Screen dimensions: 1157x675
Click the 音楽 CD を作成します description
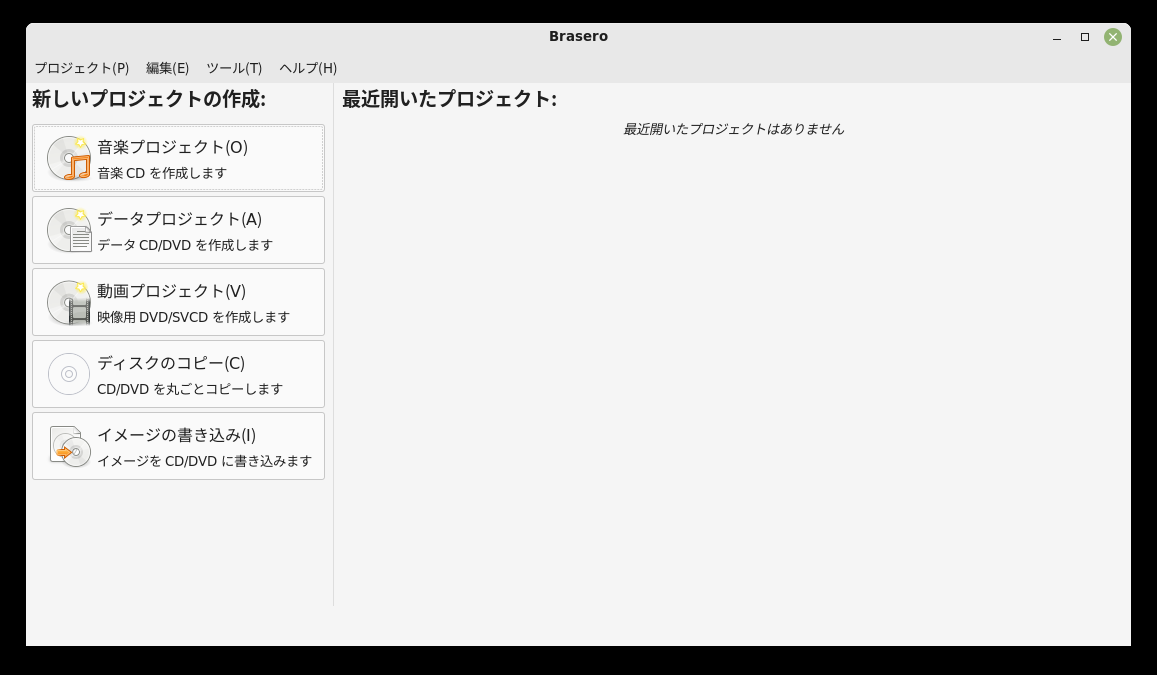[x=162, y=173]
